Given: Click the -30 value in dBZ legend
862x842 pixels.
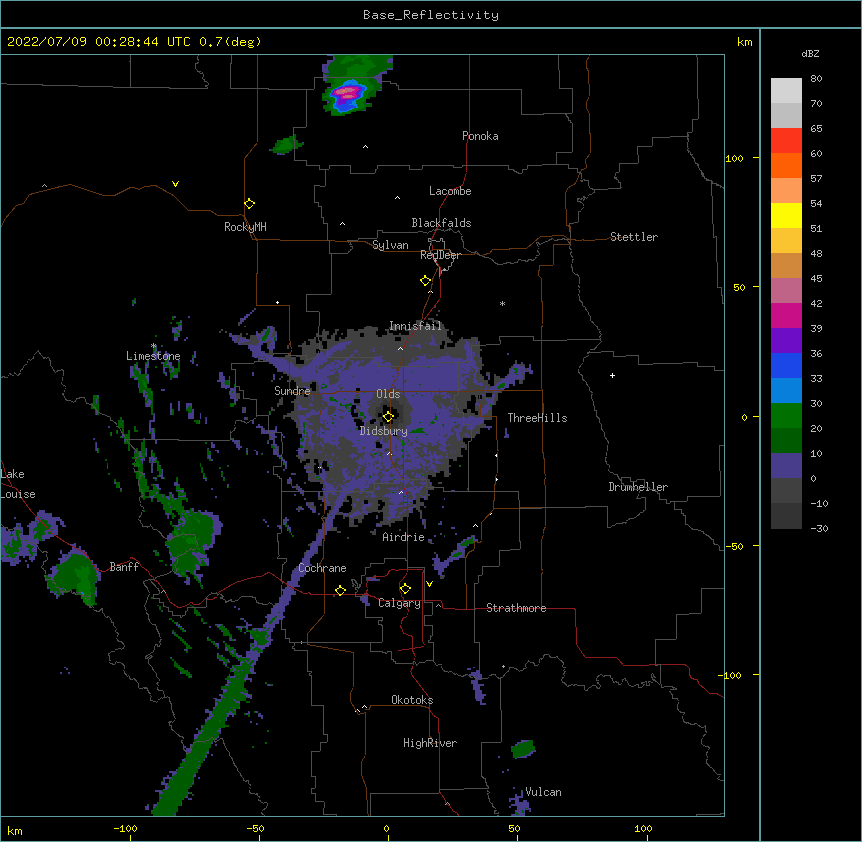Looking at the screenshot, I should (819, 528).
